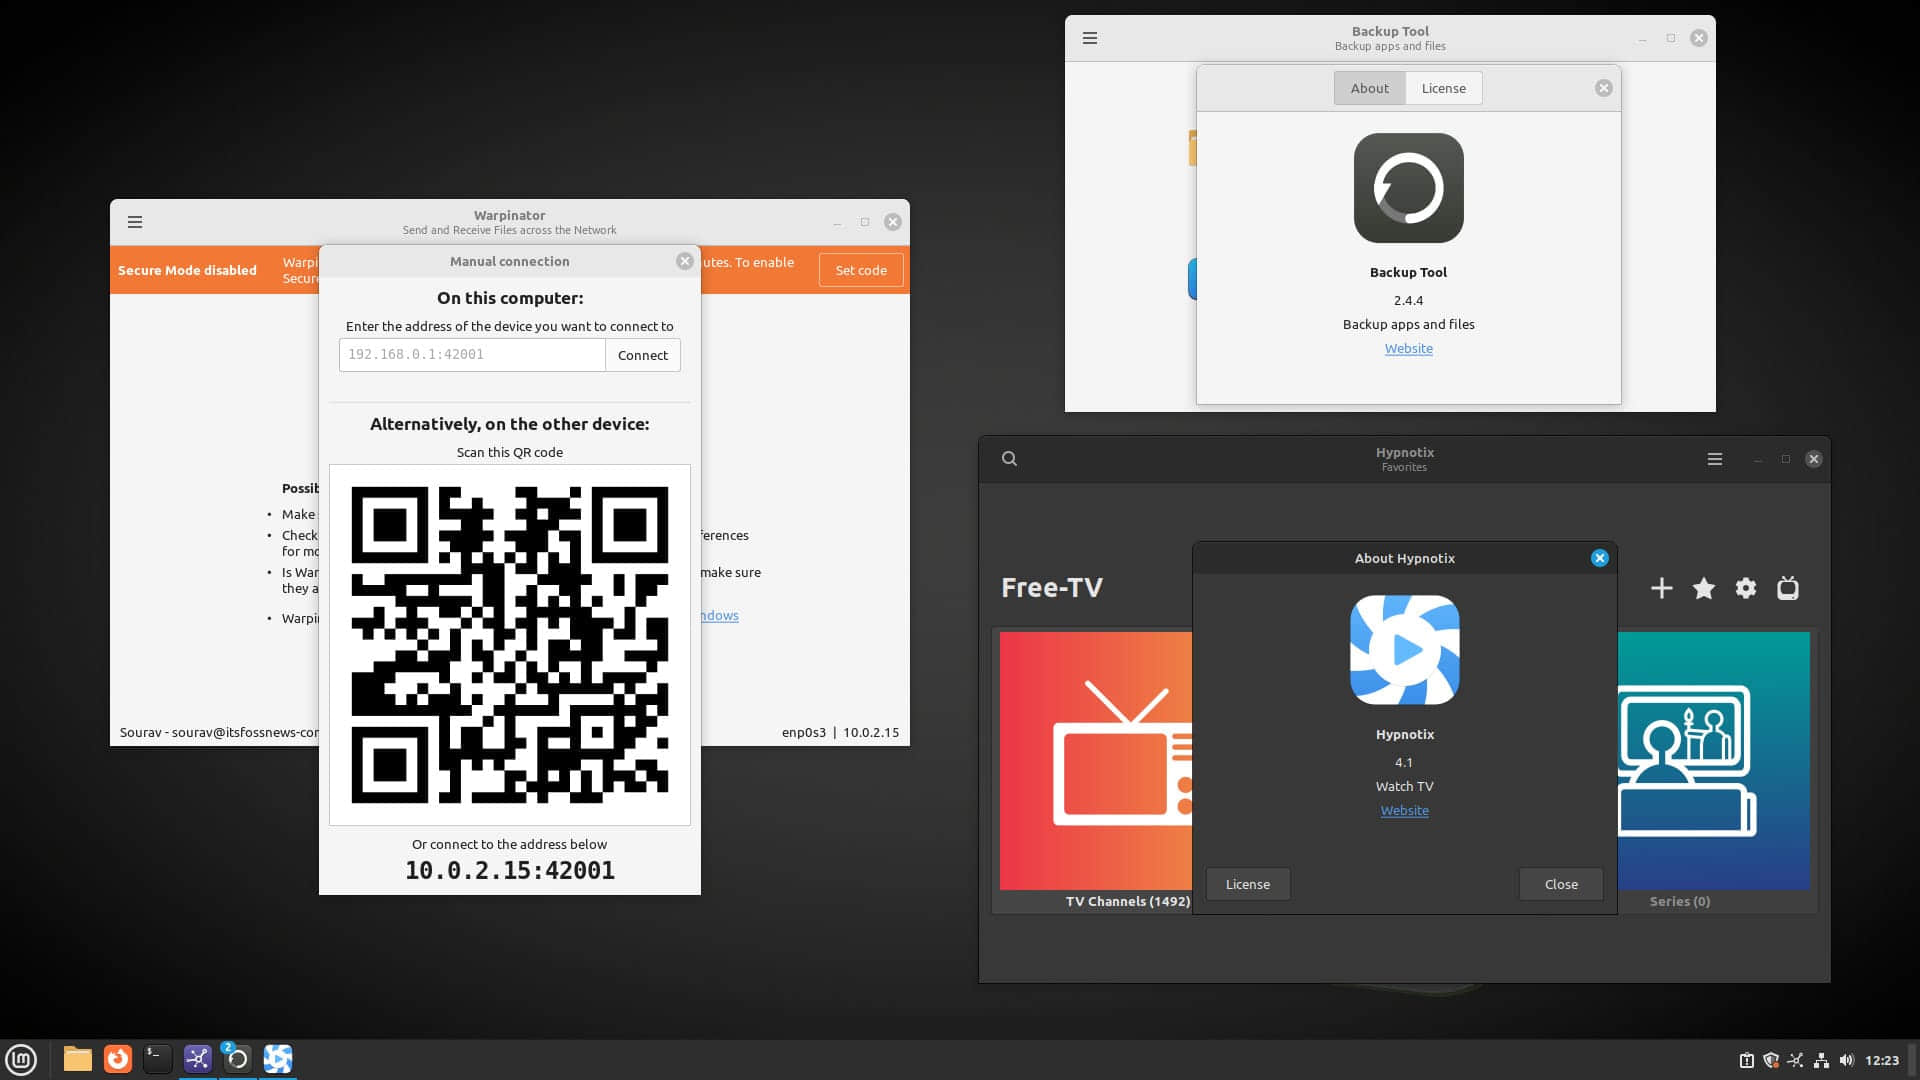Open favorites with the star icon
1920x1080 pixels.
[x=1704, y=589]
